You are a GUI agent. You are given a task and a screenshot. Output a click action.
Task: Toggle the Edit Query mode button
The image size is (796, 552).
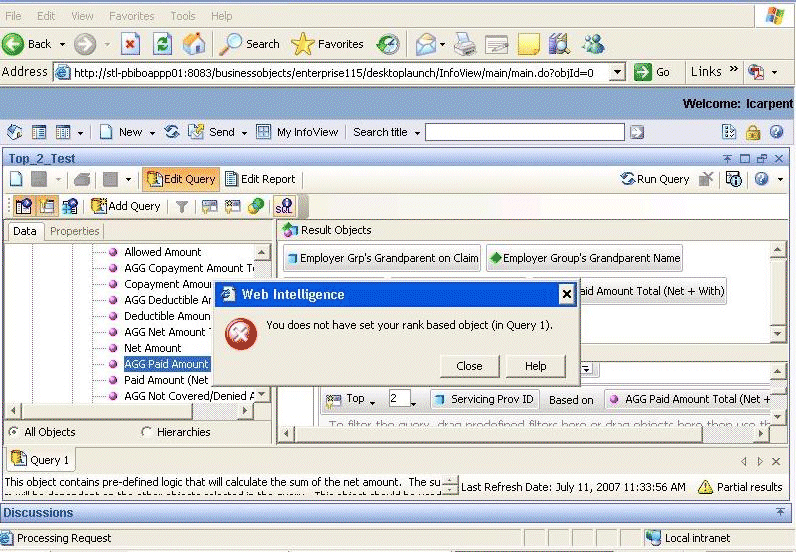180,179
